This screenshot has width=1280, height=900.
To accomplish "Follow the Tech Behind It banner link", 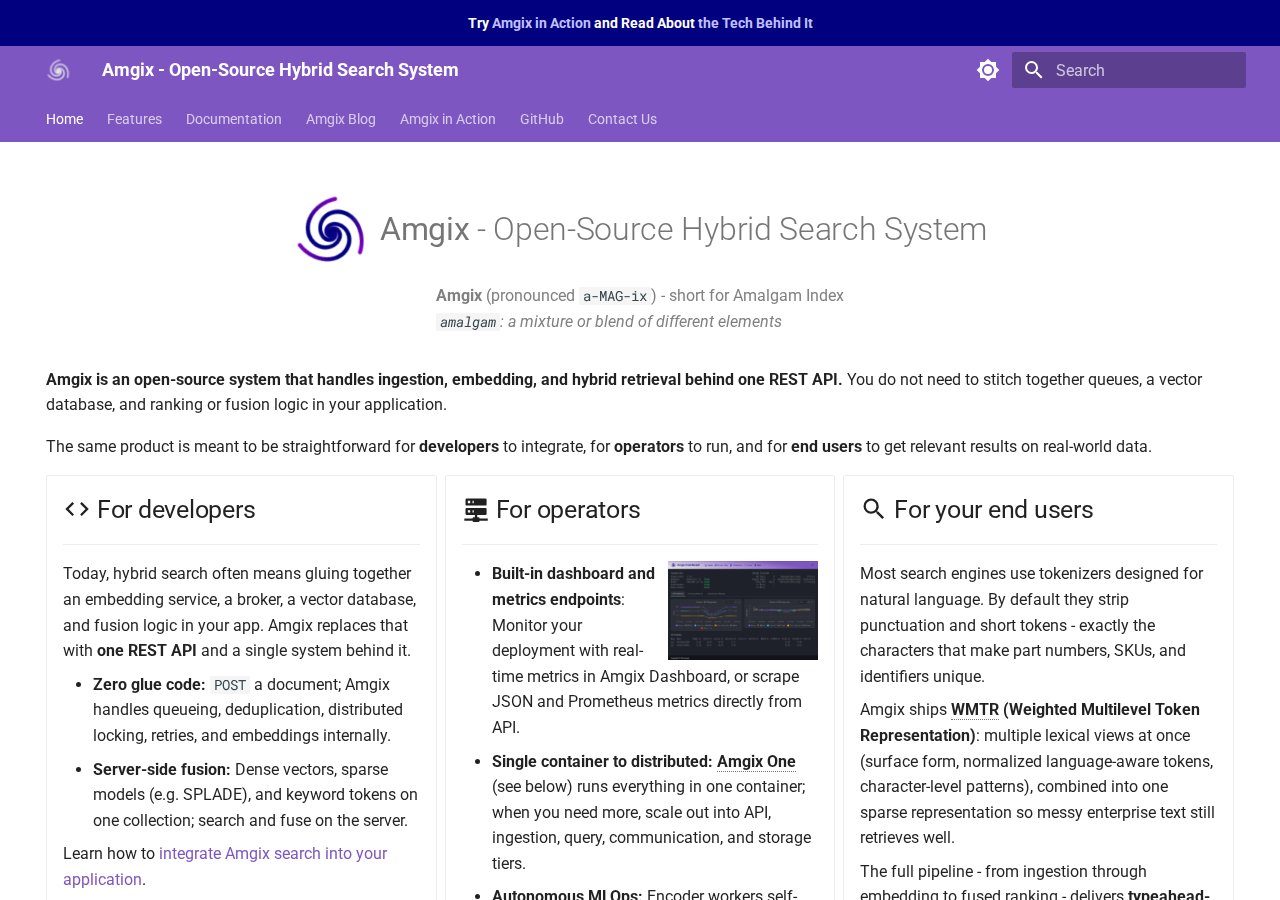I will coord(755,23).
